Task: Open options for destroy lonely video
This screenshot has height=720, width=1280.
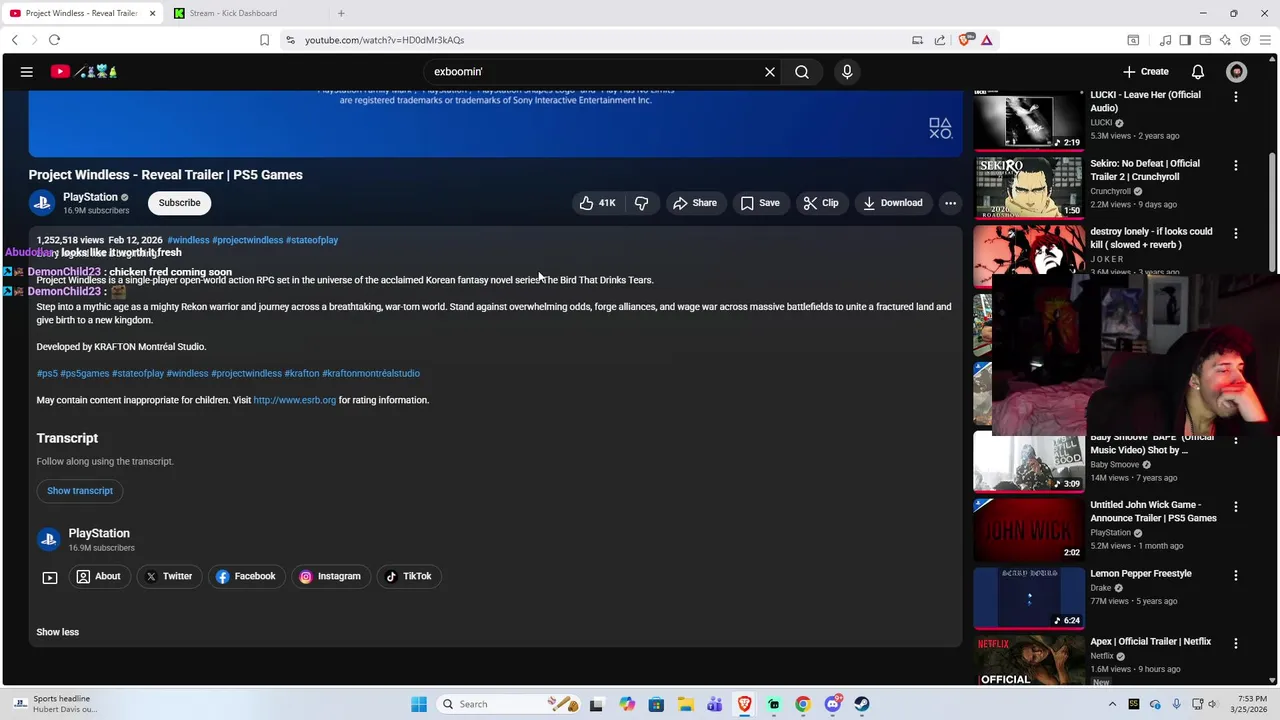Action: [1236, 233]
